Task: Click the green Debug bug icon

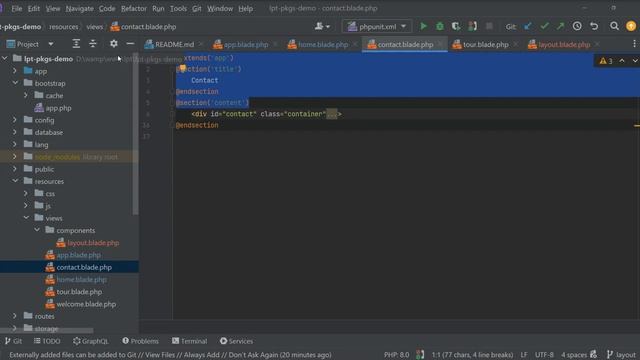Action: click(x=440, y=27)
